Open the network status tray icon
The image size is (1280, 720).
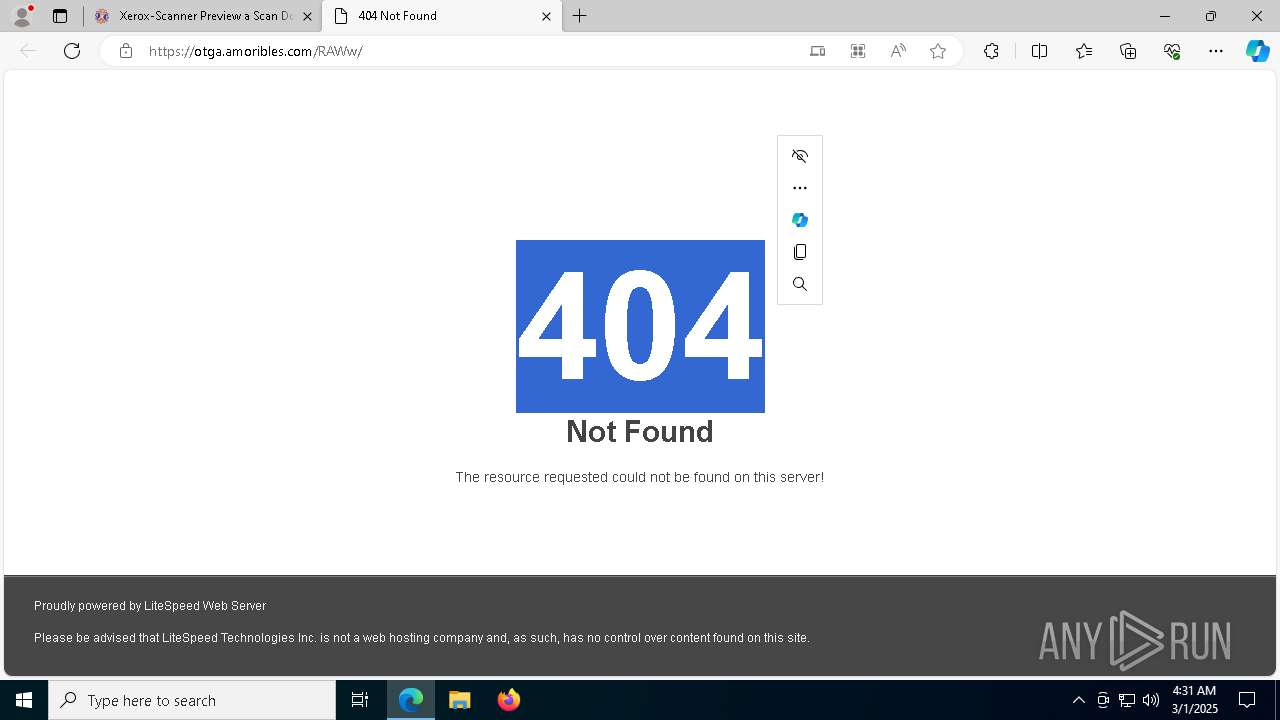(1127, 700)
